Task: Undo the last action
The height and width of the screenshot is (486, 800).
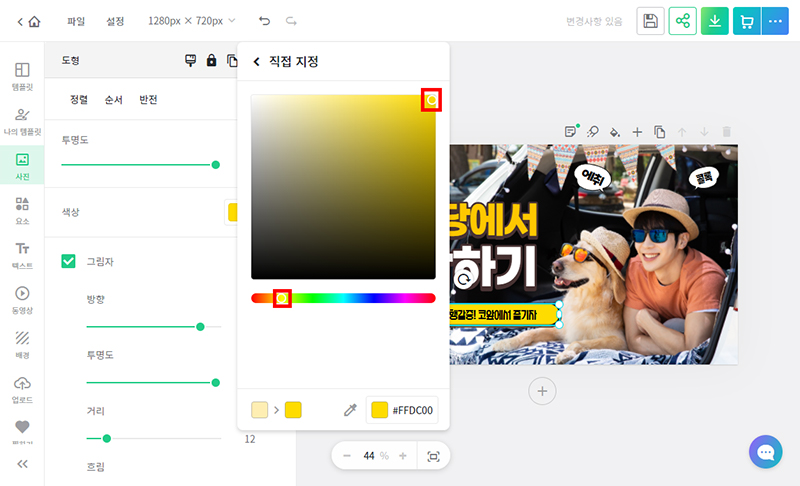Action: 264,21
